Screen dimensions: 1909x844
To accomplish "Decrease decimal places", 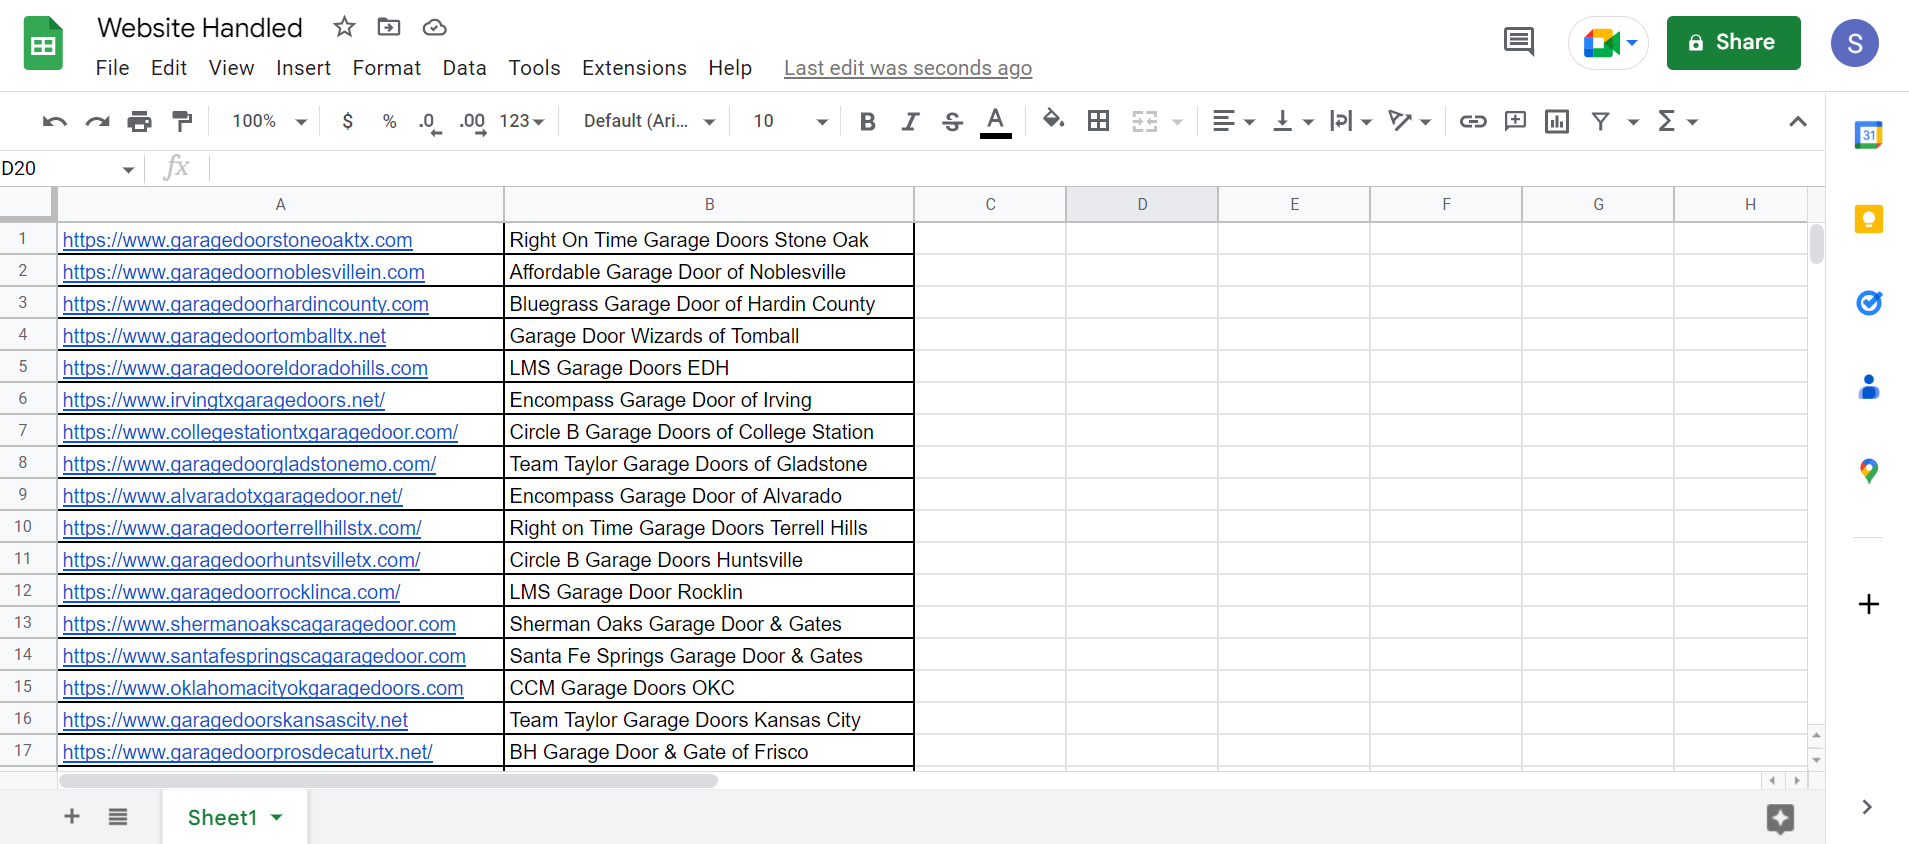I will click(x=430, y=122).
